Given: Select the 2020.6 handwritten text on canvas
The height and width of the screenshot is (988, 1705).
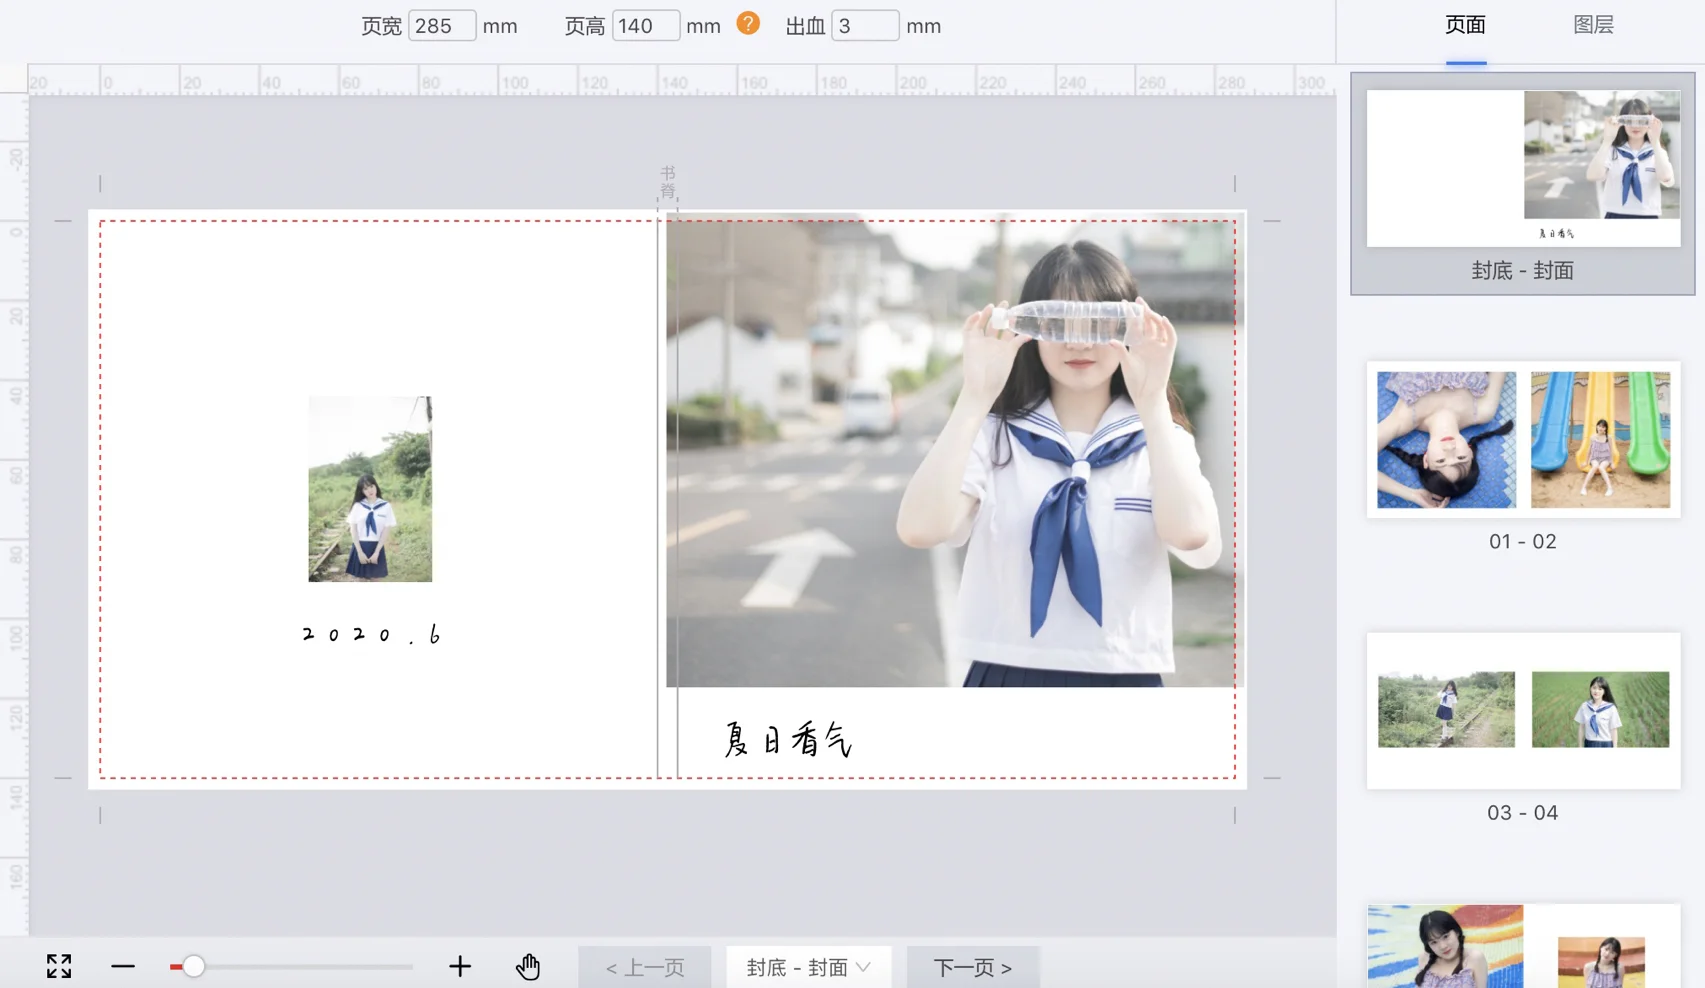Looking at the screenshot, I should tap(371, 635).
